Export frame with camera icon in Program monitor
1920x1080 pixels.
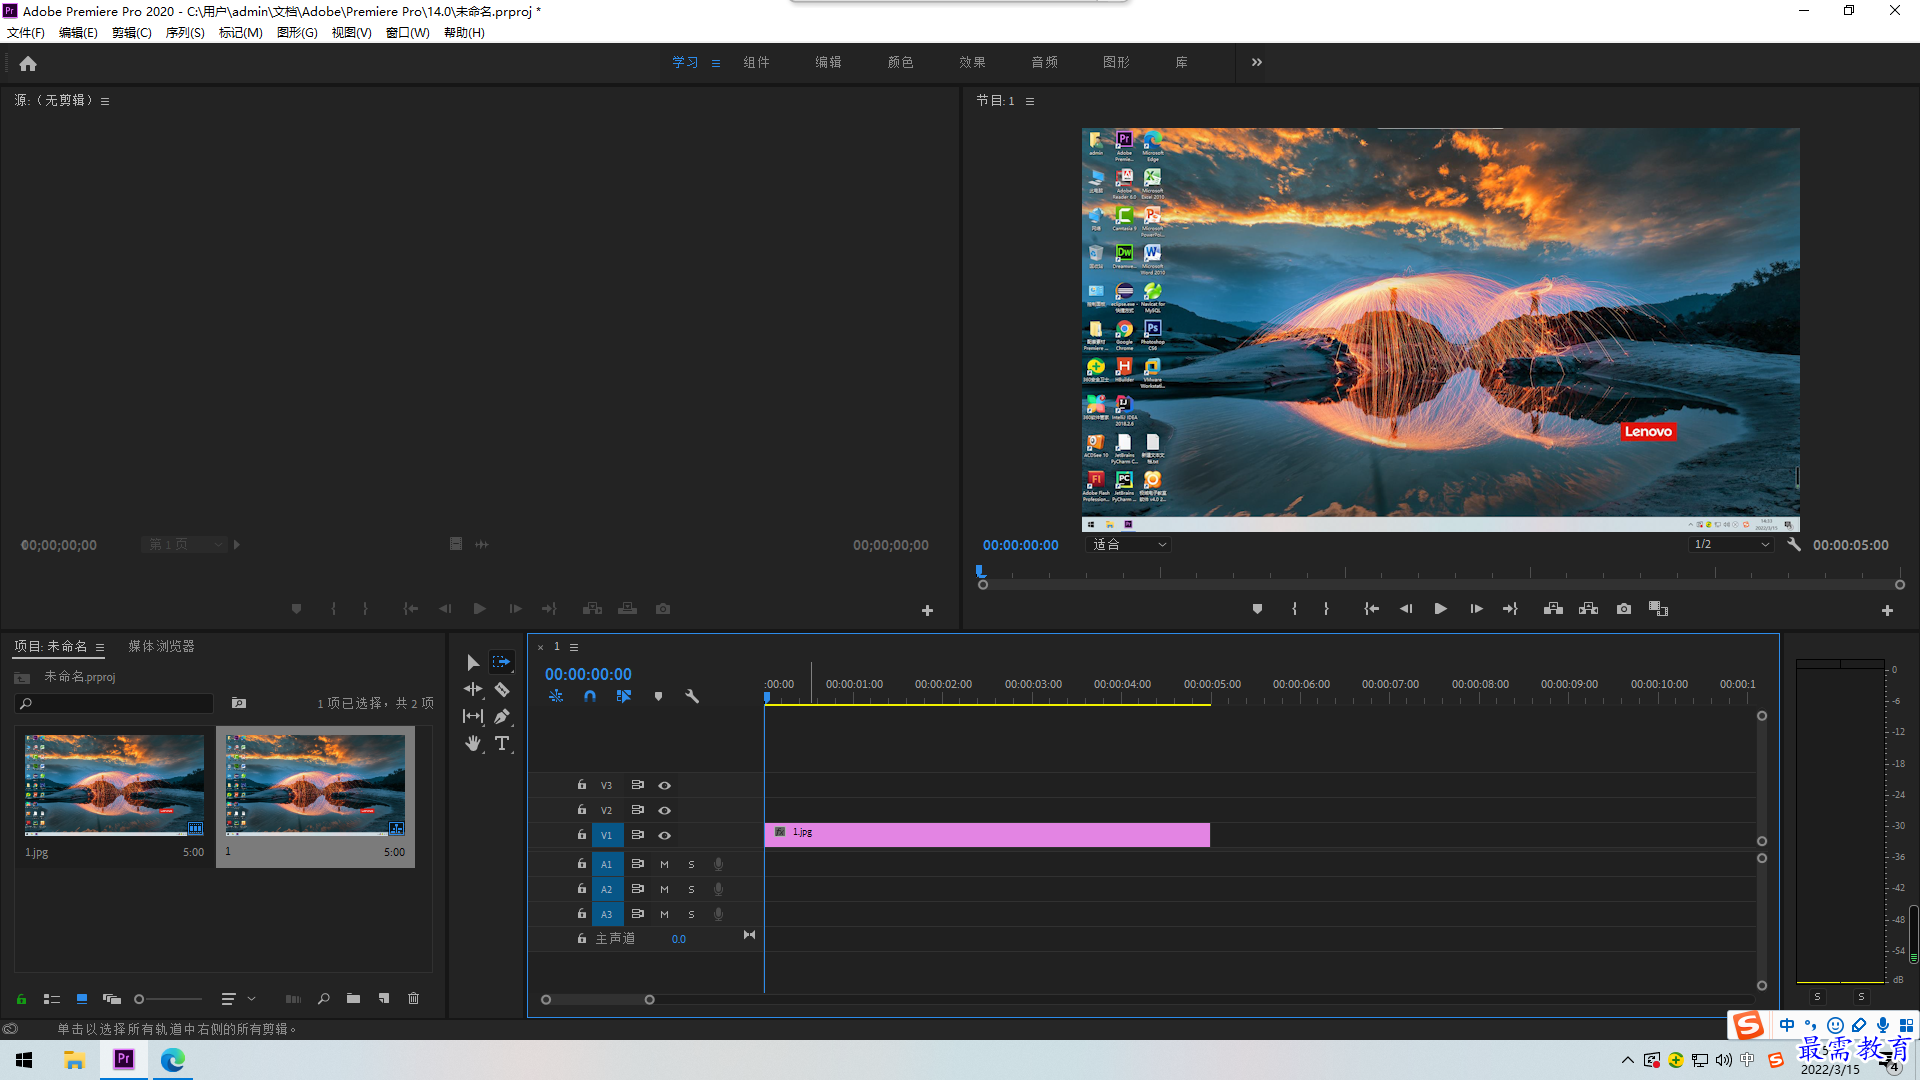coord(1624,609)
